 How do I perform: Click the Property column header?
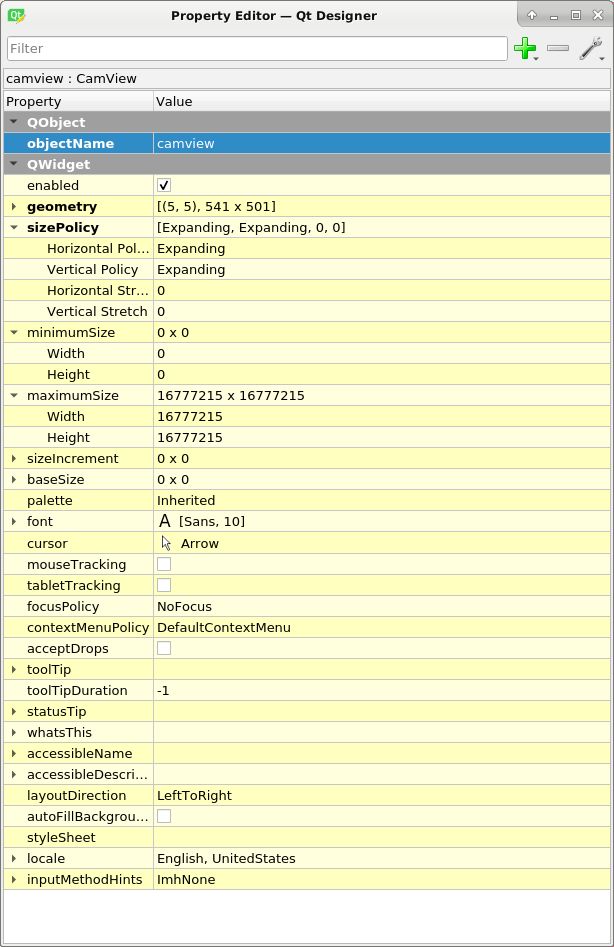[x=78, y=101]
